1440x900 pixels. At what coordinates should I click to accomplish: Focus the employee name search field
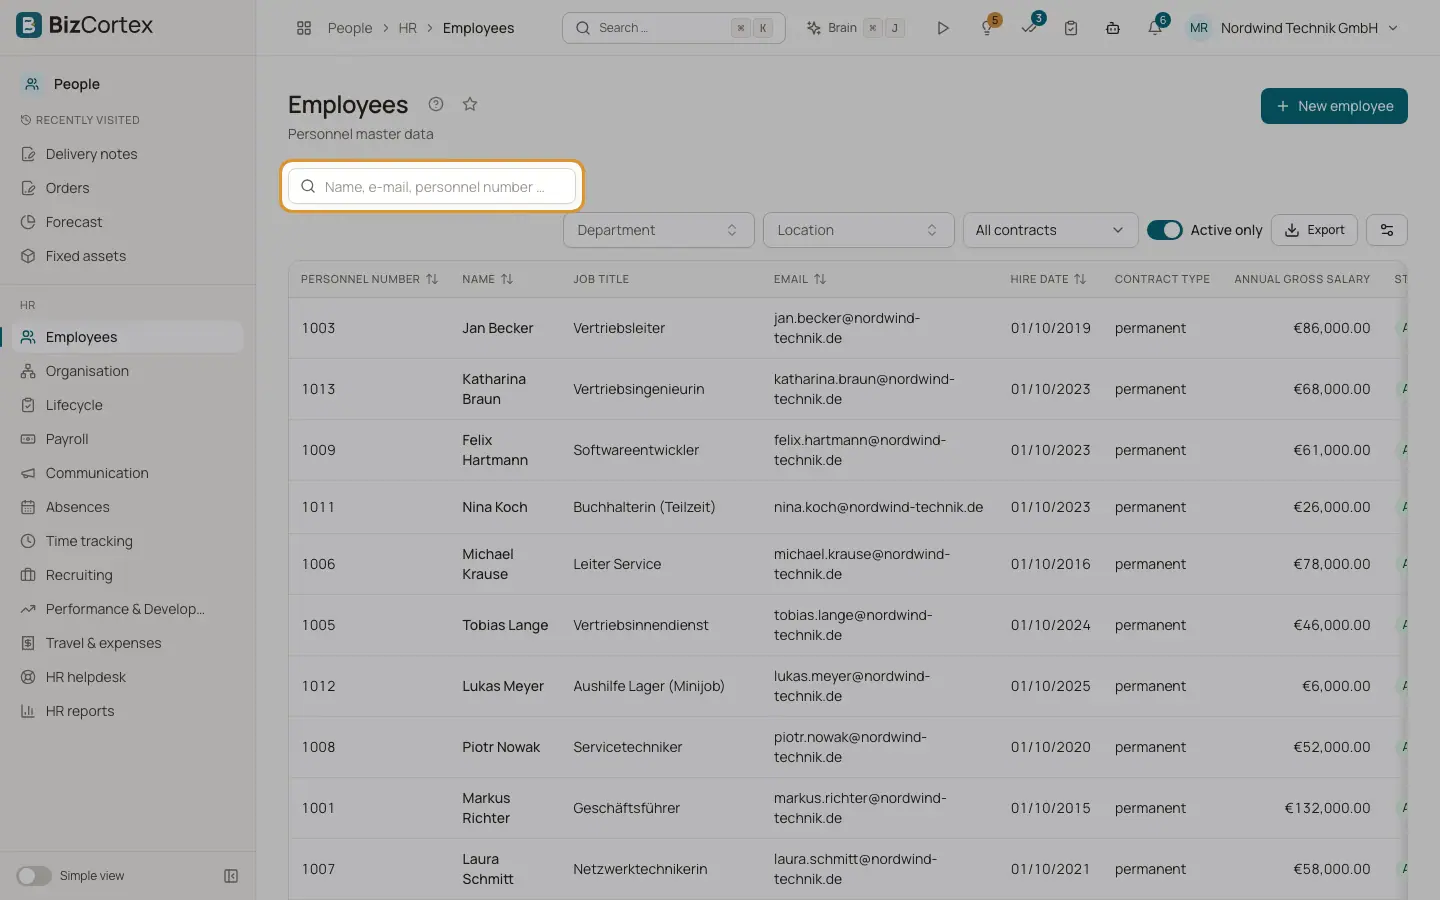[432, 186]
